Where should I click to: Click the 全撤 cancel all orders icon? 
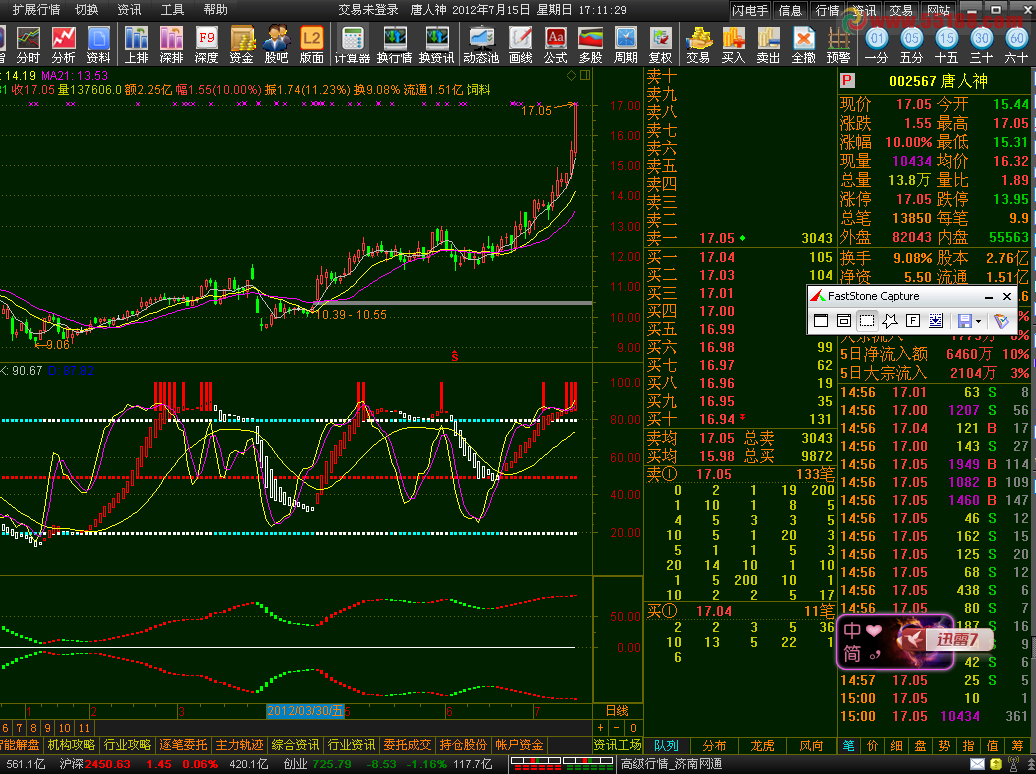(803, 45)
